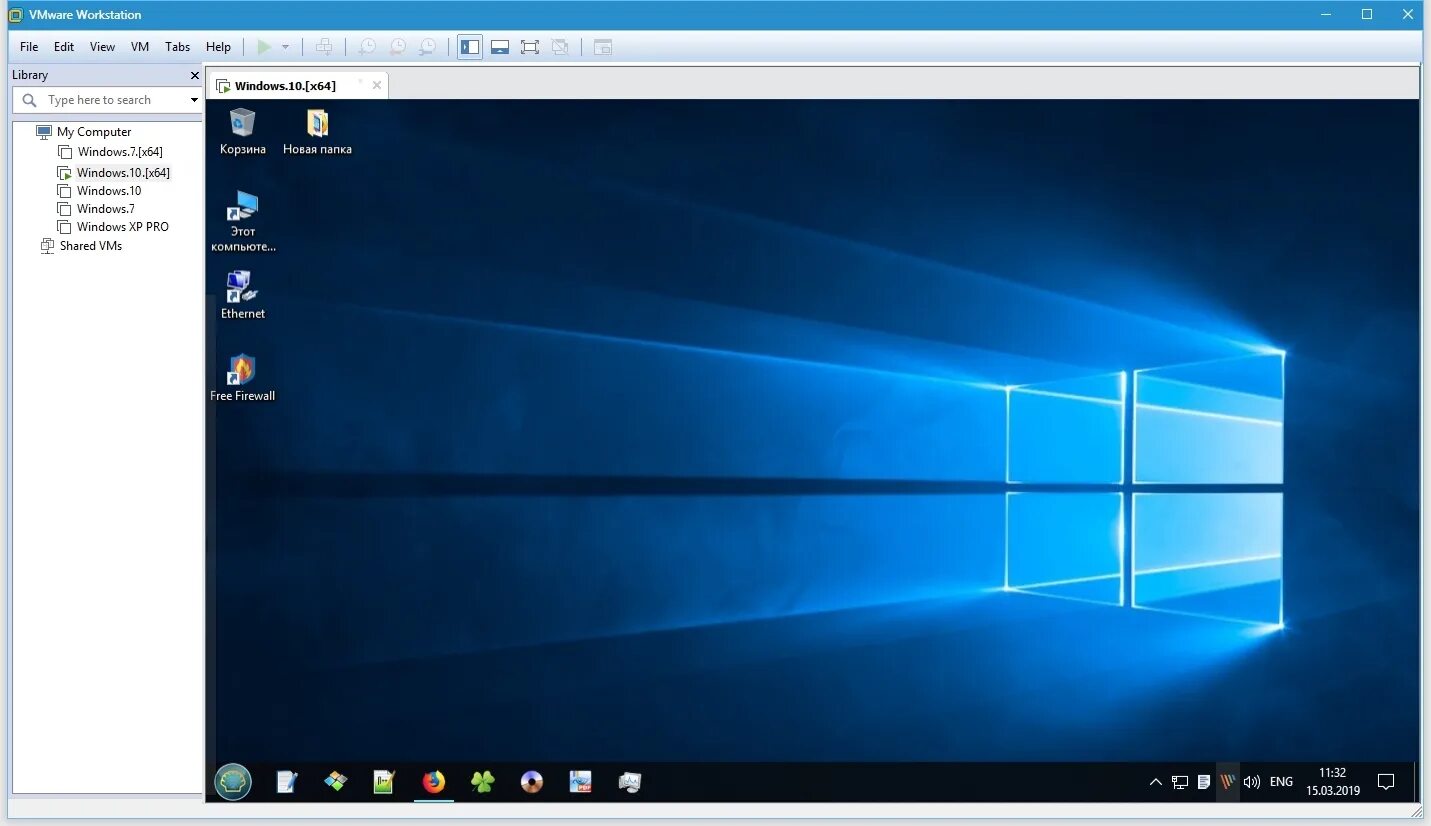Click the green Power On play button
Image resolution: width=1431 pixels, height=826 pixels.
point(264,47)
